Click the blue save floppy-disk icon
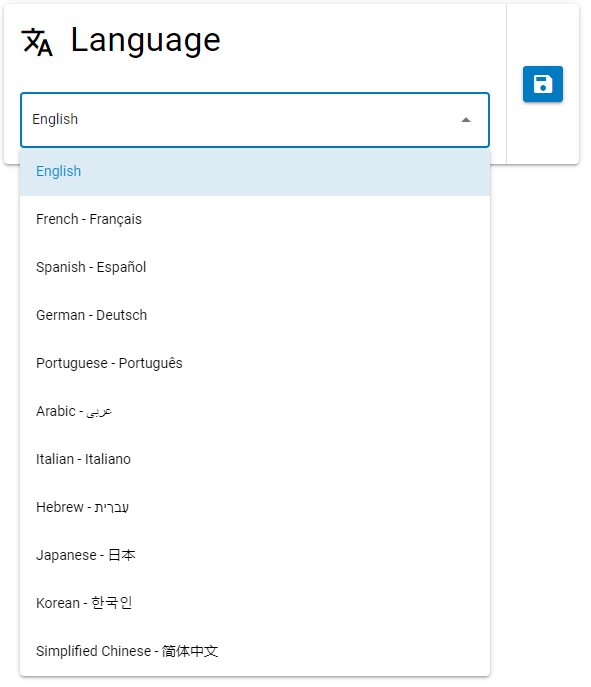The width and height of the screenshot is (591, 687). (x=542, y=84)
